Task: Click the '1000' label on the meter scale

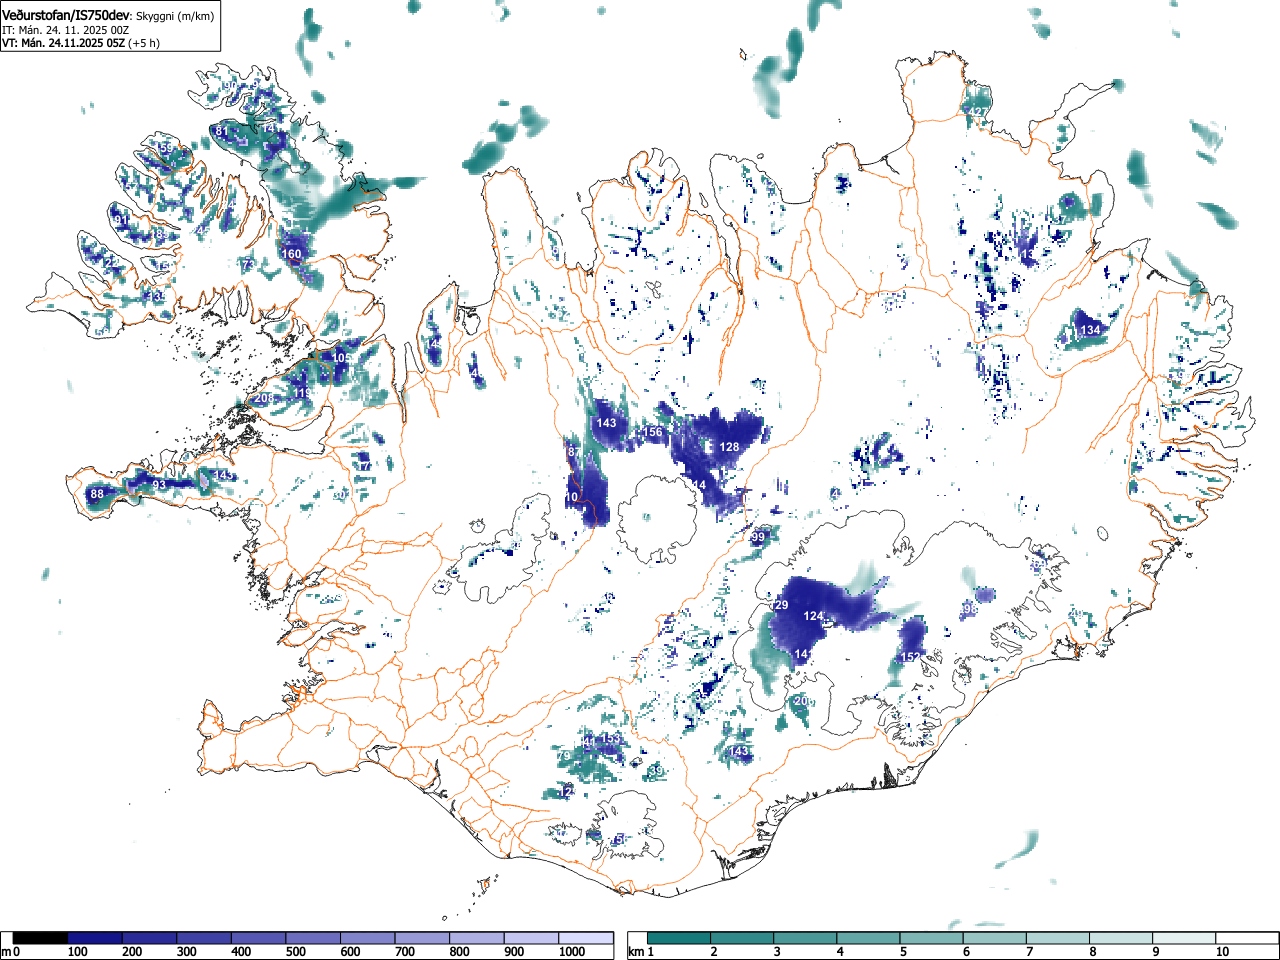Action: 573,953
